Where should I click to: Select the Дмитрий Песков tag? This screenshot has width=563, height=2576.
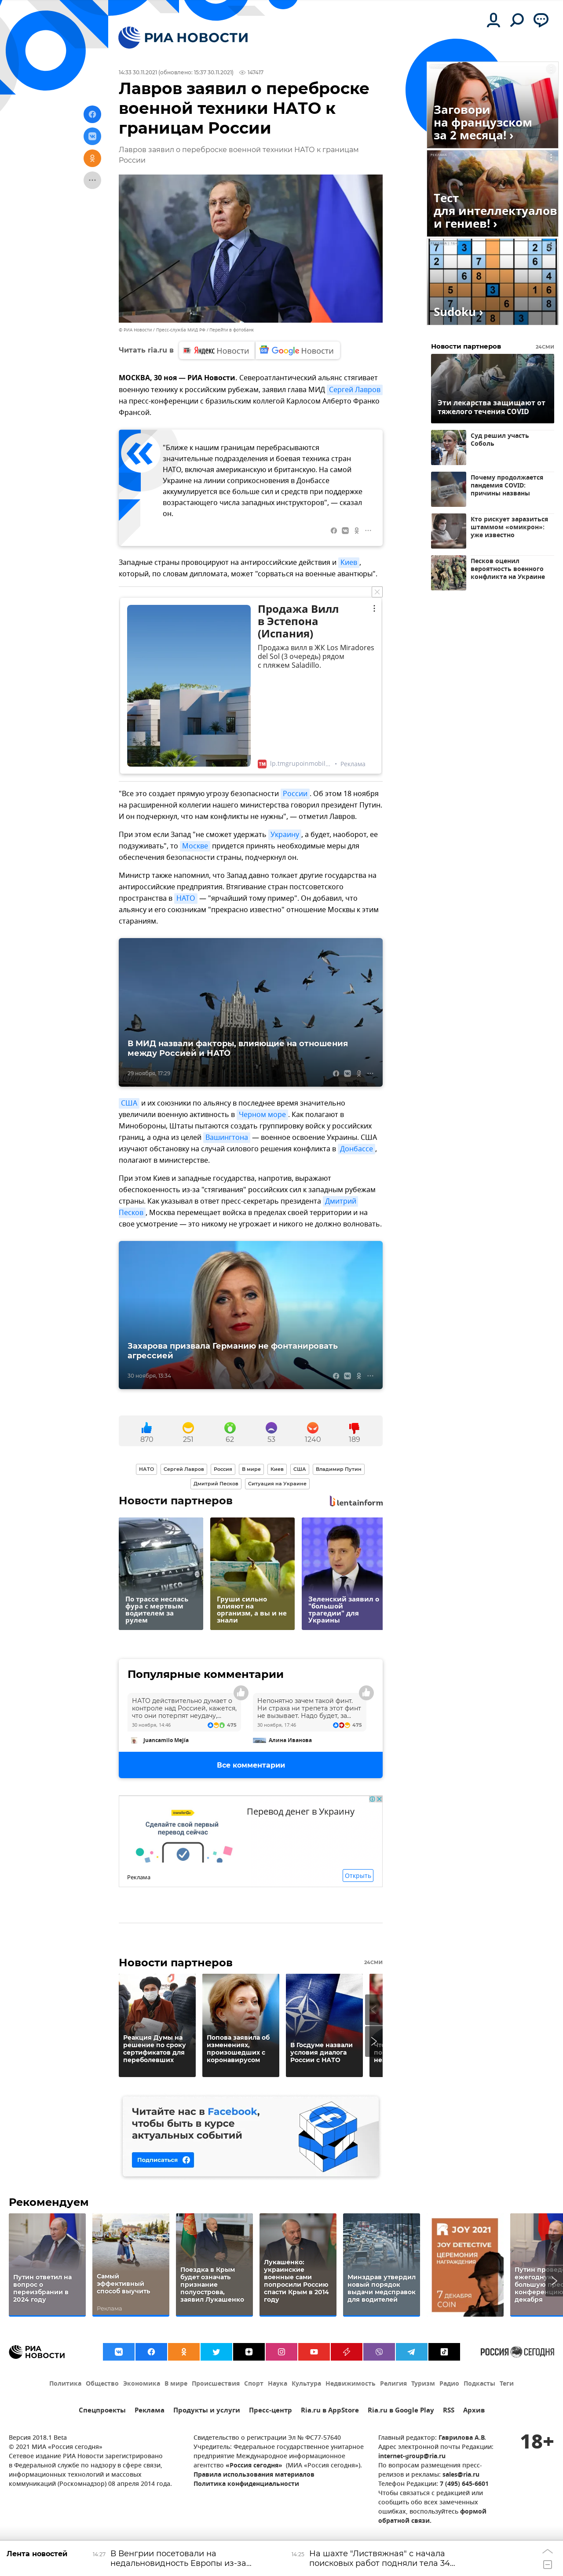point(215,1483)
